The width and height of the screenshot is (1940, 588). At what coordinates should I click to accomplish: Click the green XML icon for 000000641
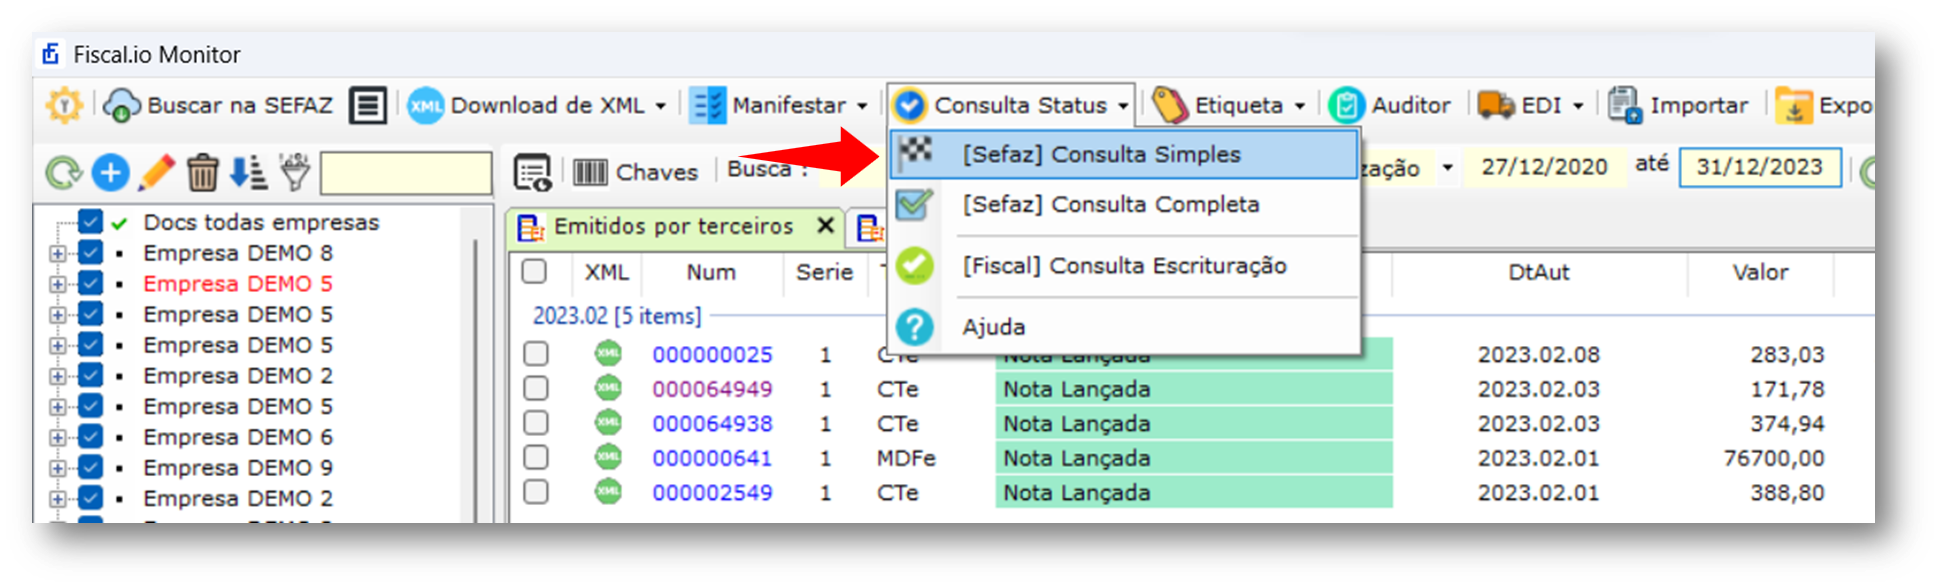click(x=608, y=457)
